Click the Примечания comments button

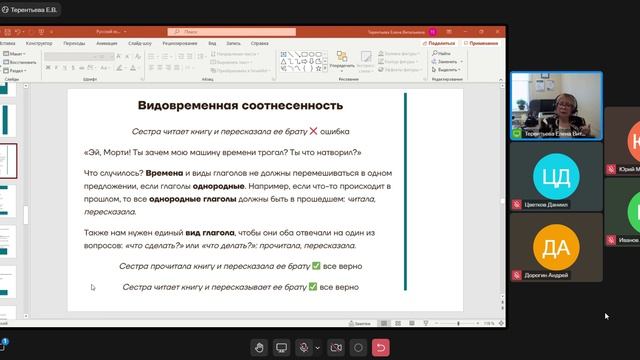481,43
